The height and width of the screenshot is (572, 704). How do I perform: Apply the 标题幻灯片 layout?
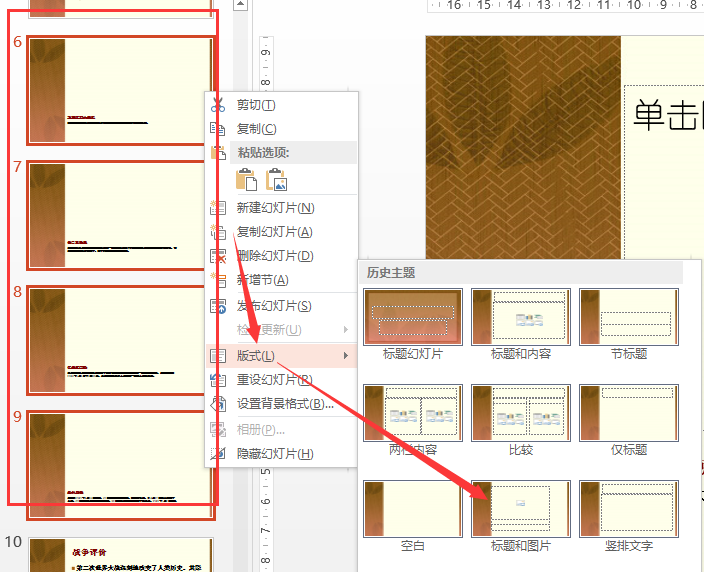coord(413,317)
